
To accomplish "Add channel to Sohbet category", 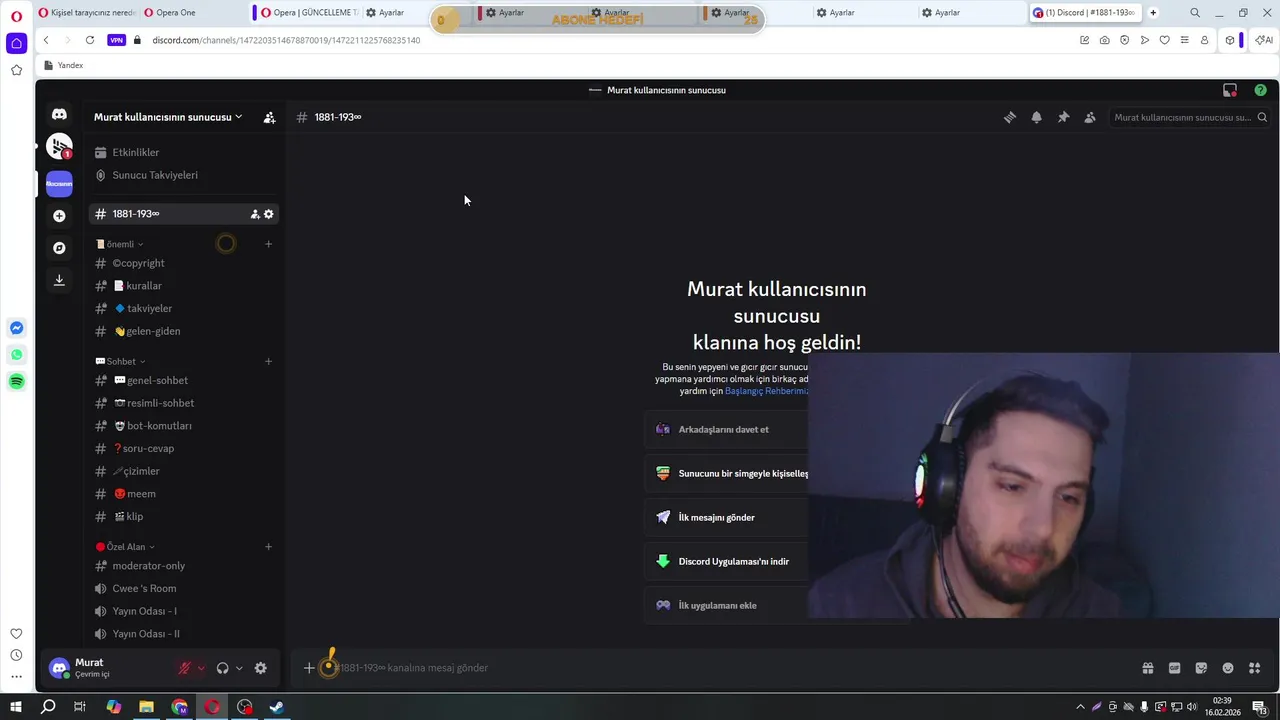I will click(x=268, y=361).
